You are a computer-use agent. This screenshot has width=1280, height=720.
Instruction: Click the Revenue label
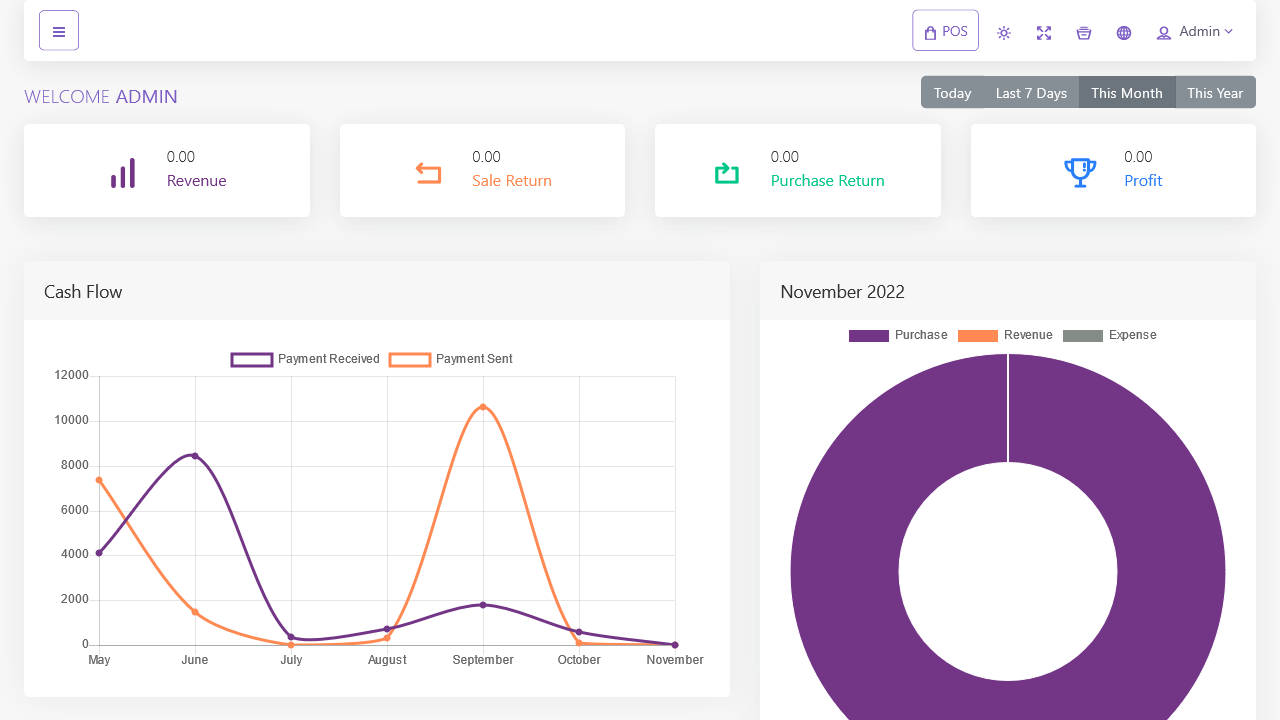click(197, 181)
